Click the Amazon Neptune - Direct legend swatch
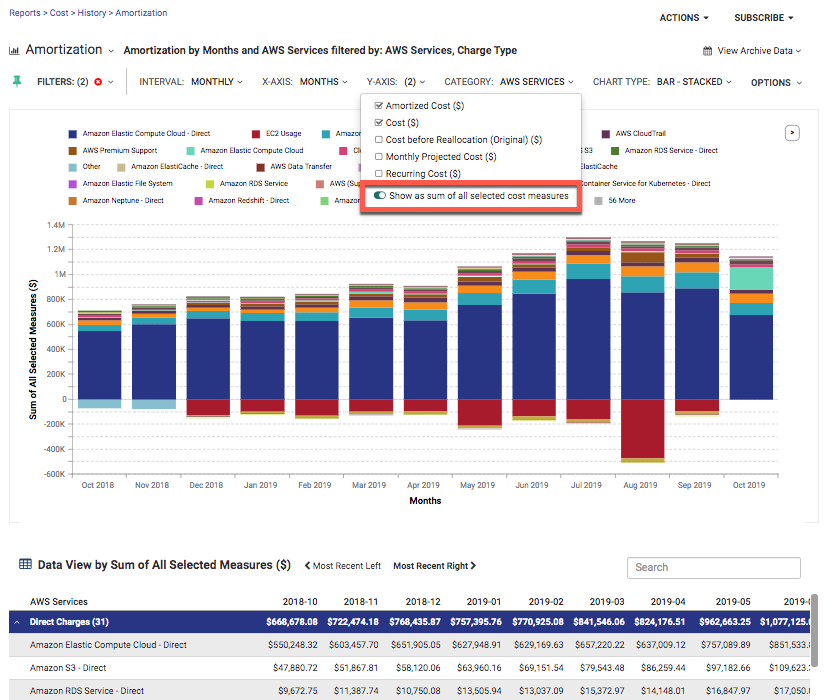Screen dimensions: 828x700 73,201
